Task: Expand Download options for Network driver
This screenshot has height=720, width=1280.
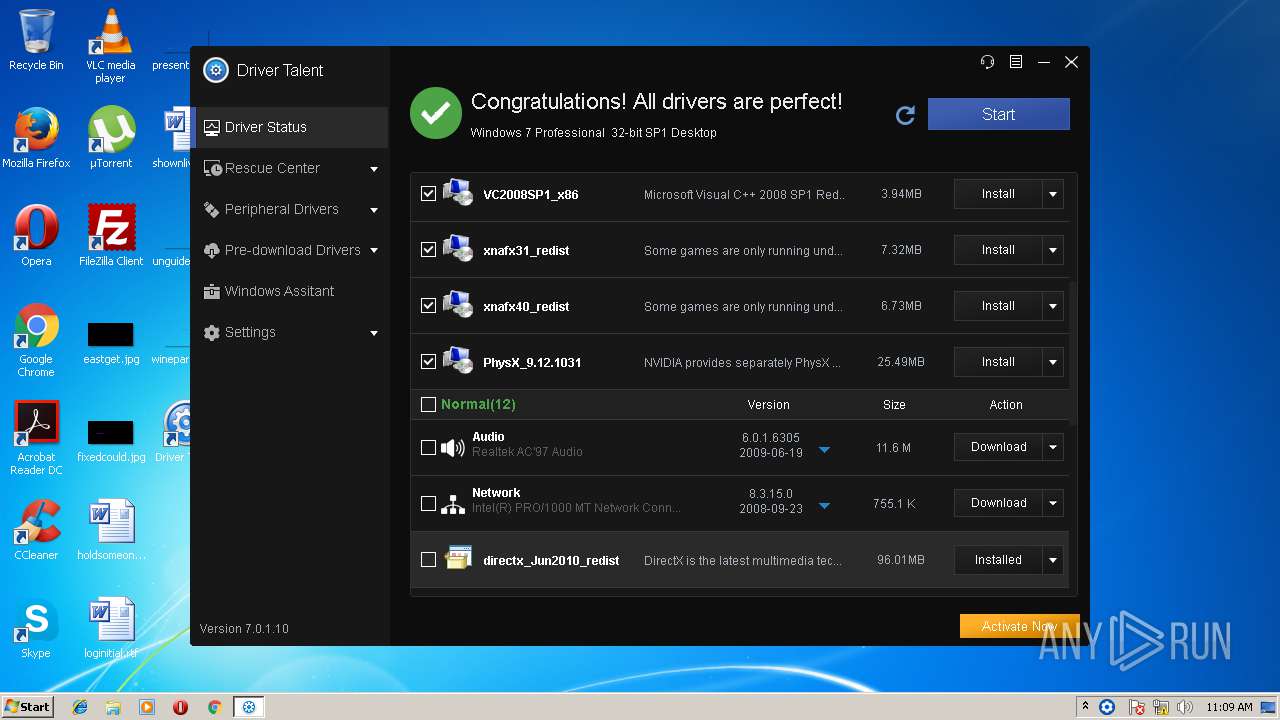Action: [1053, 503]
